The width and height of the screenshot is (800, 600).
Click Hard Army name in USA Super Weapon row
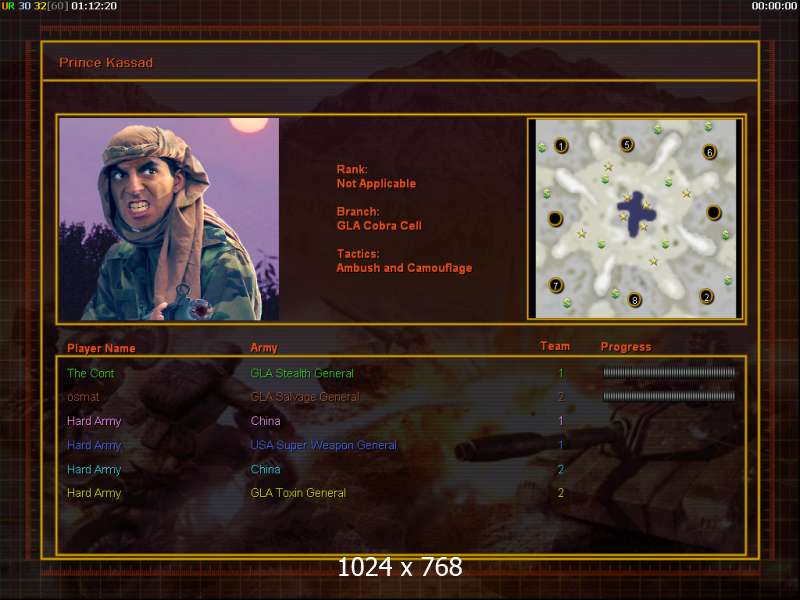(x=94, y=445)
